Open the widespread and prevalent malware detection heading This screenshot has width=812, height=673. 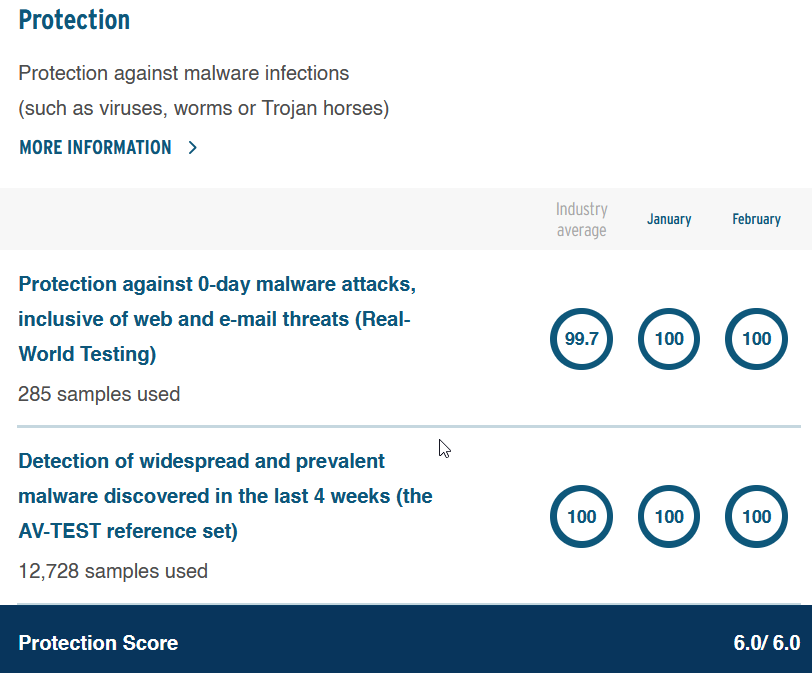pos(225,496)
